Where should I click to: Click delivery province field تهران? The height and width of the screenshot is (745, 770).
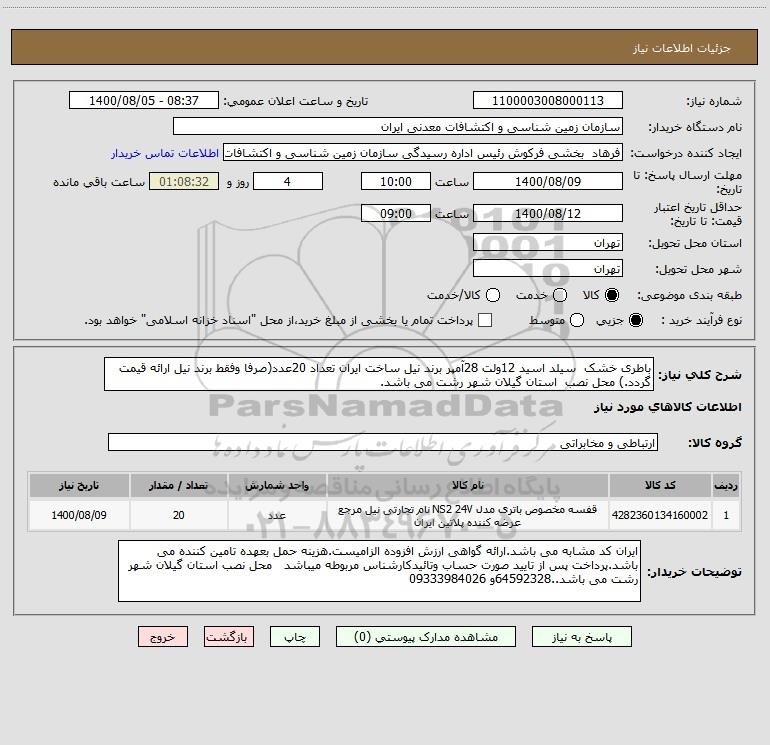pyautogui.click(x=548, y=242)
